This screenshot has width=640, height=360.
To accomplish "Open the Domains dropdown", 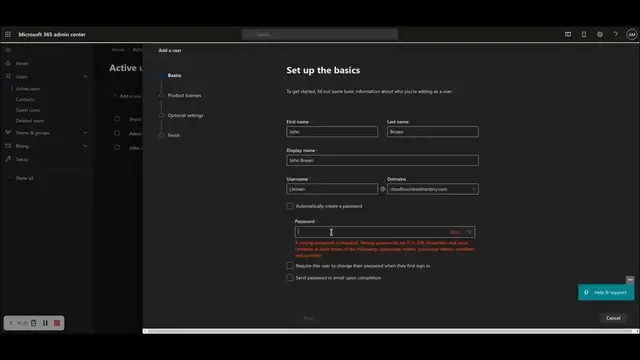I will 433,189.
